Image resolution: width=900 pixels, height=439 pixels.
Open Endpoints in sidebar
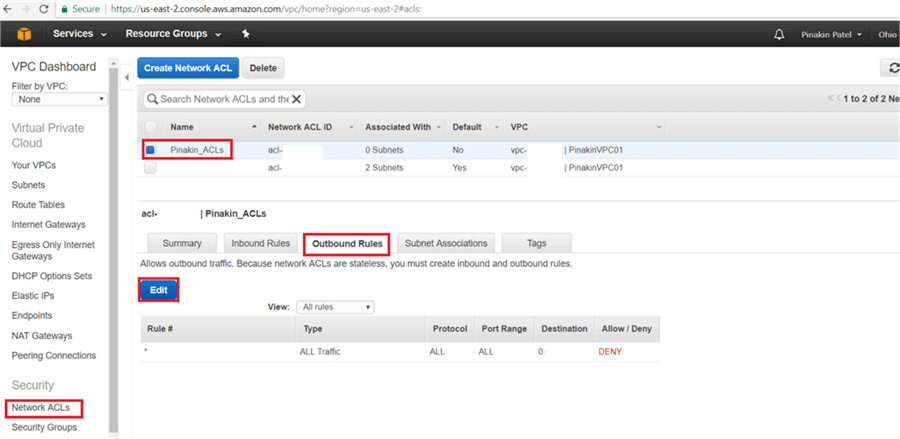point(32,315)
